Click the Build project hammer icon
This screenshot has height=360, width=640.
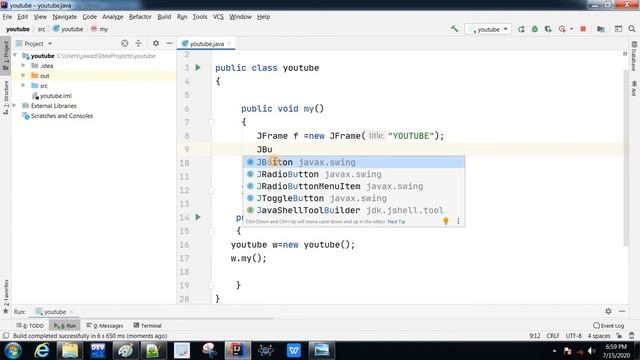click(454, 29)
